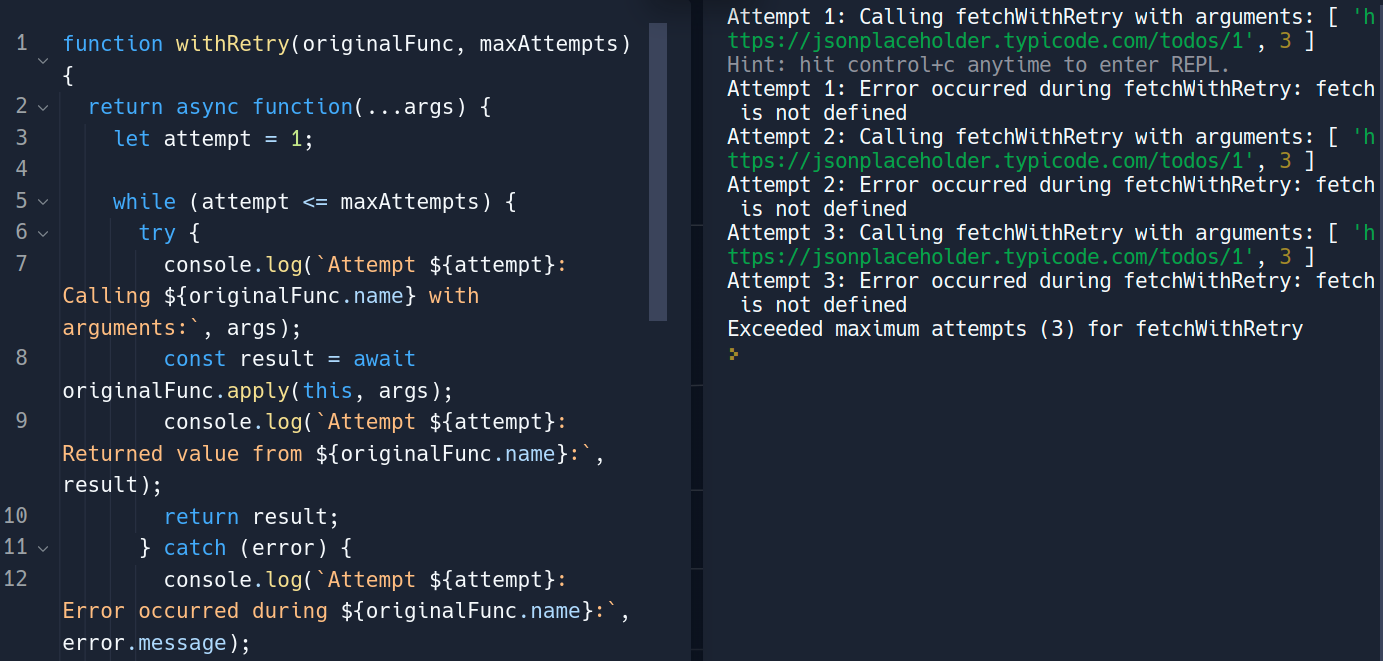The width and height of the screenshot is (1383, 661).
Task: Select line number 3 in the gutter
Action: pyautogui.click(x=22, y=138)
